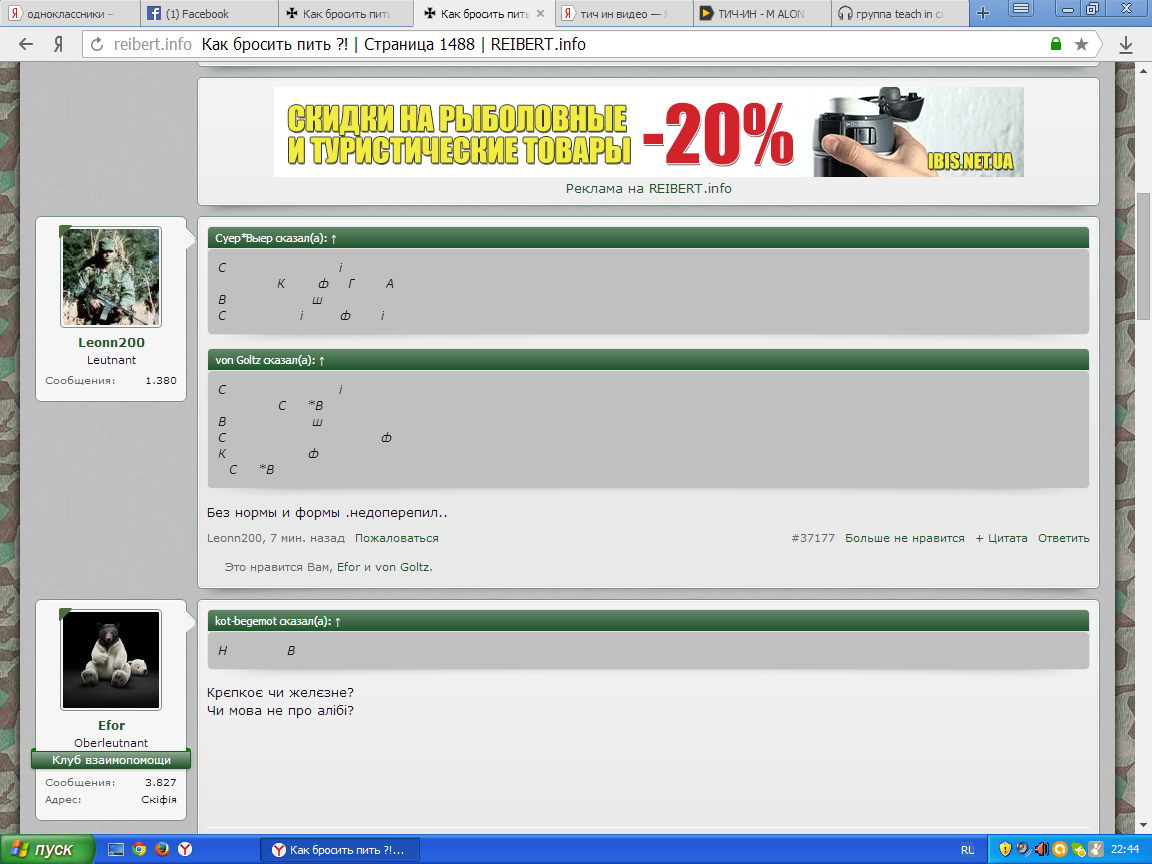Click Efor's address 'Скіфія'
The image size is (1152, 864).
pos(159,799)
